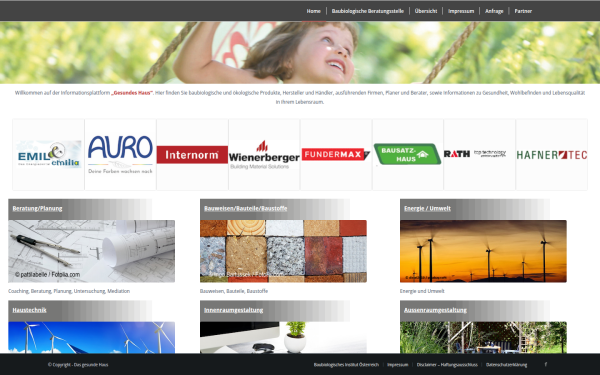Click the desk with plant image
600x375 pixels.
[283, 338]
